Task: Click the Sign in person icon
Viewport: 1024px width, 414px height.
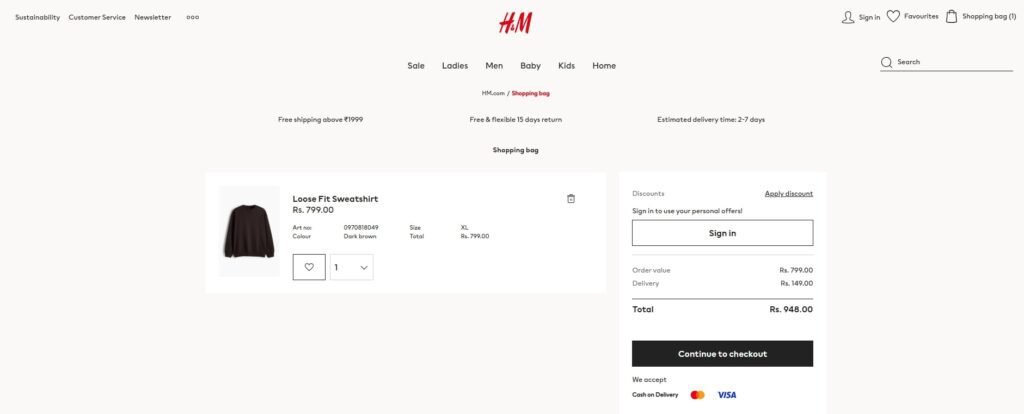Action: click(x=848, y=17)
